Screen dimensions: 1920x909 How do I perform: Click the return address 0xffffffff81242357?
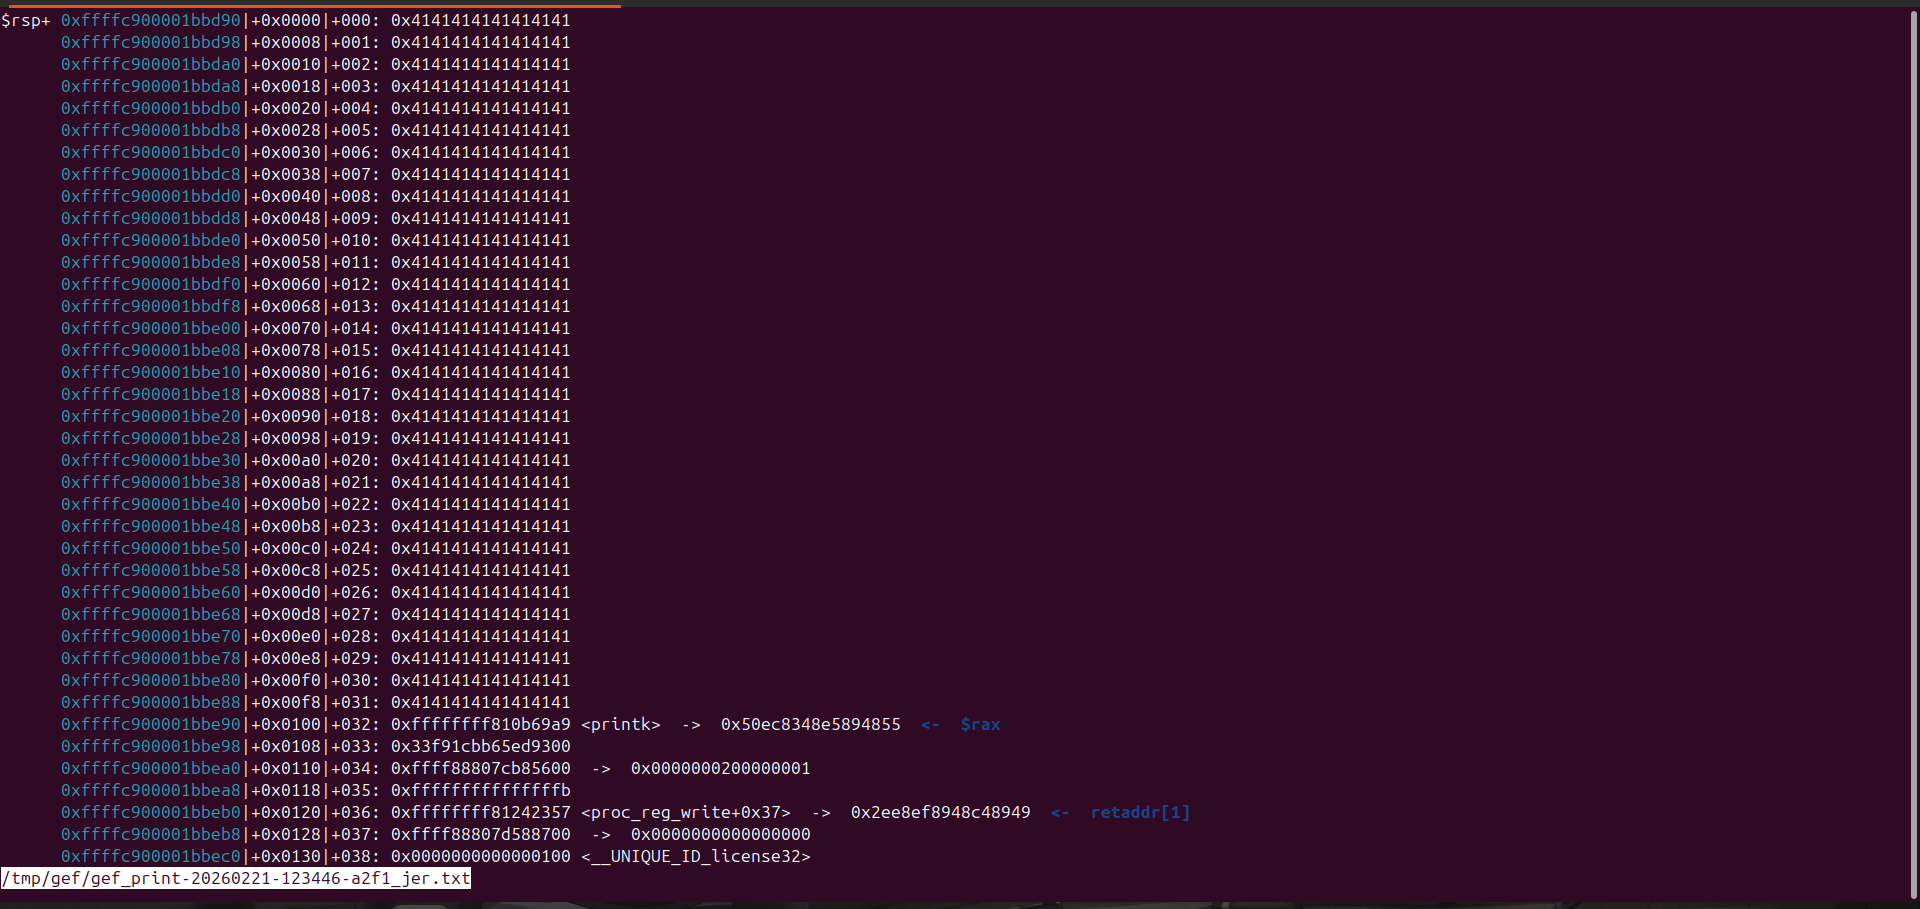click(x=480, y=813)
